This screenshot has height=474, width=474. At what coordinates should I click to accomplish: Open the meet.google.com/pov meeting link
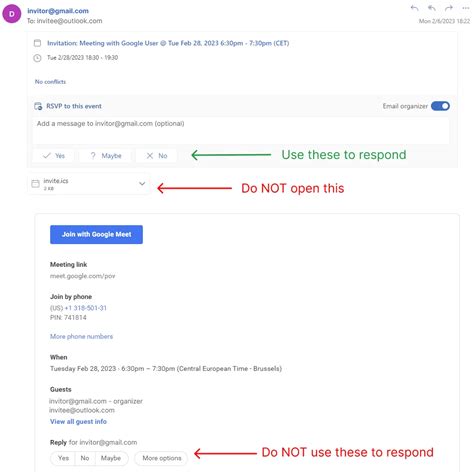[82, 276]
